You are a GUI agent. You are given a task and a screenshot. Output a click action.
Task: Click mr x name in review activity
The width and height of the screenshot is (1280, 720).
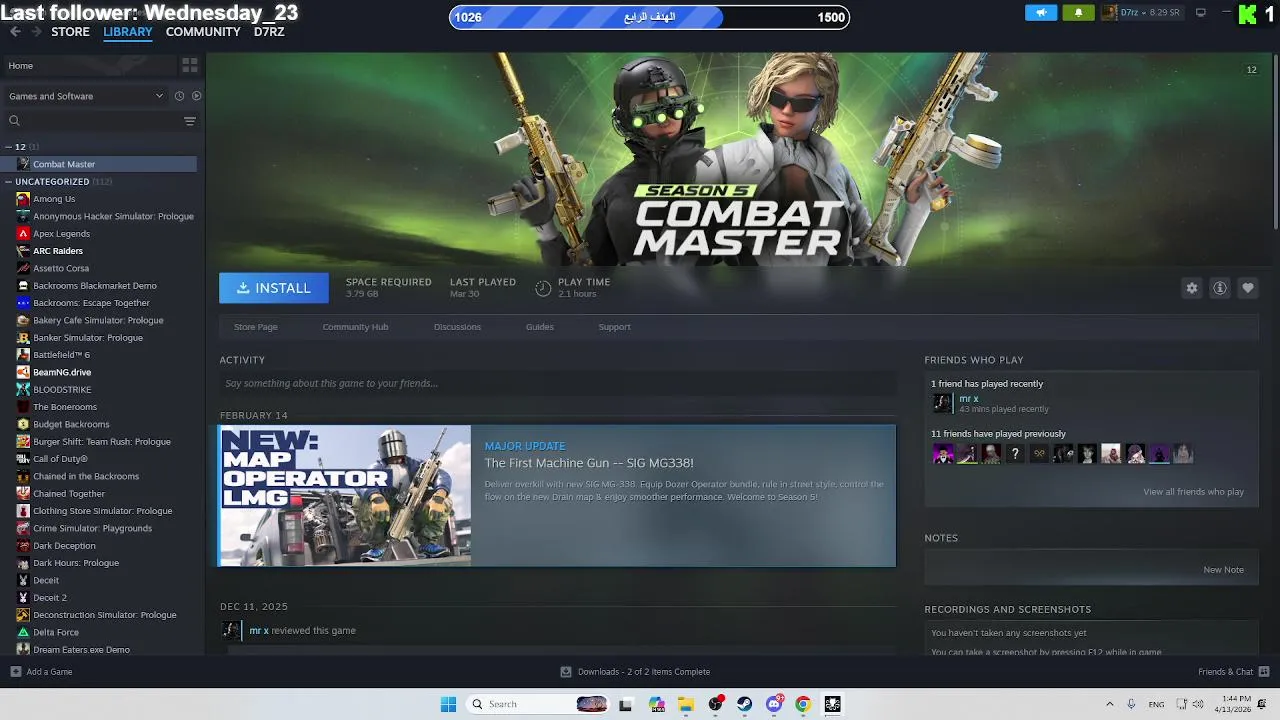coord(259,631)
